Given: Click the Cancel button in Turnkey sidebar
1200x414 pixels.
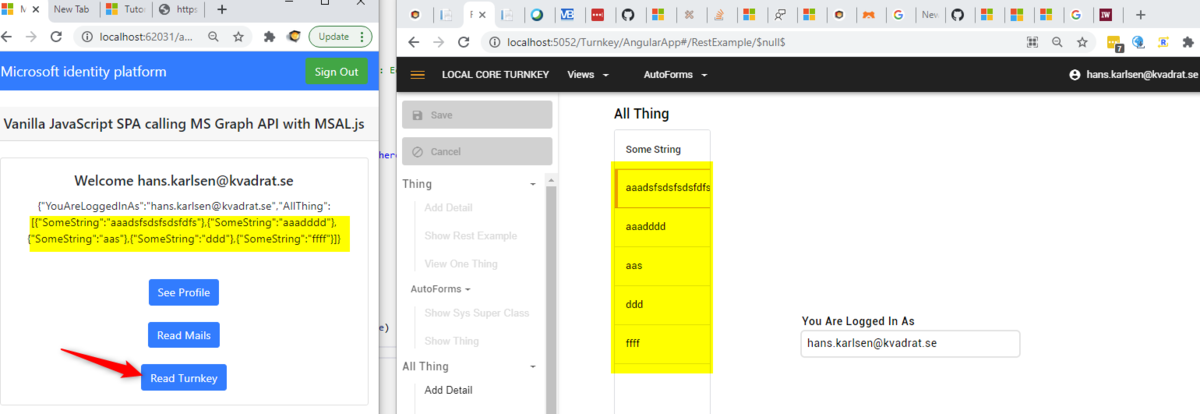Looking at the screenshot, I should [477, 152].
